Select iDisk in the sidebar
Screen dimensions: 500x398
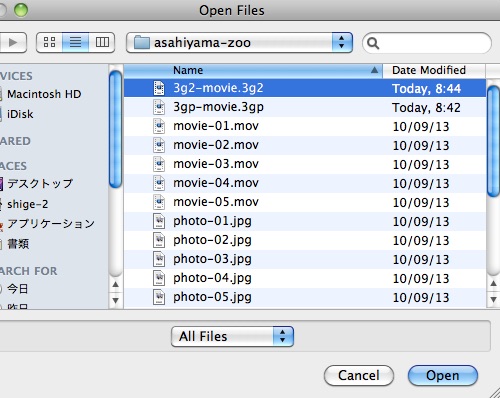tap(20, 114)
